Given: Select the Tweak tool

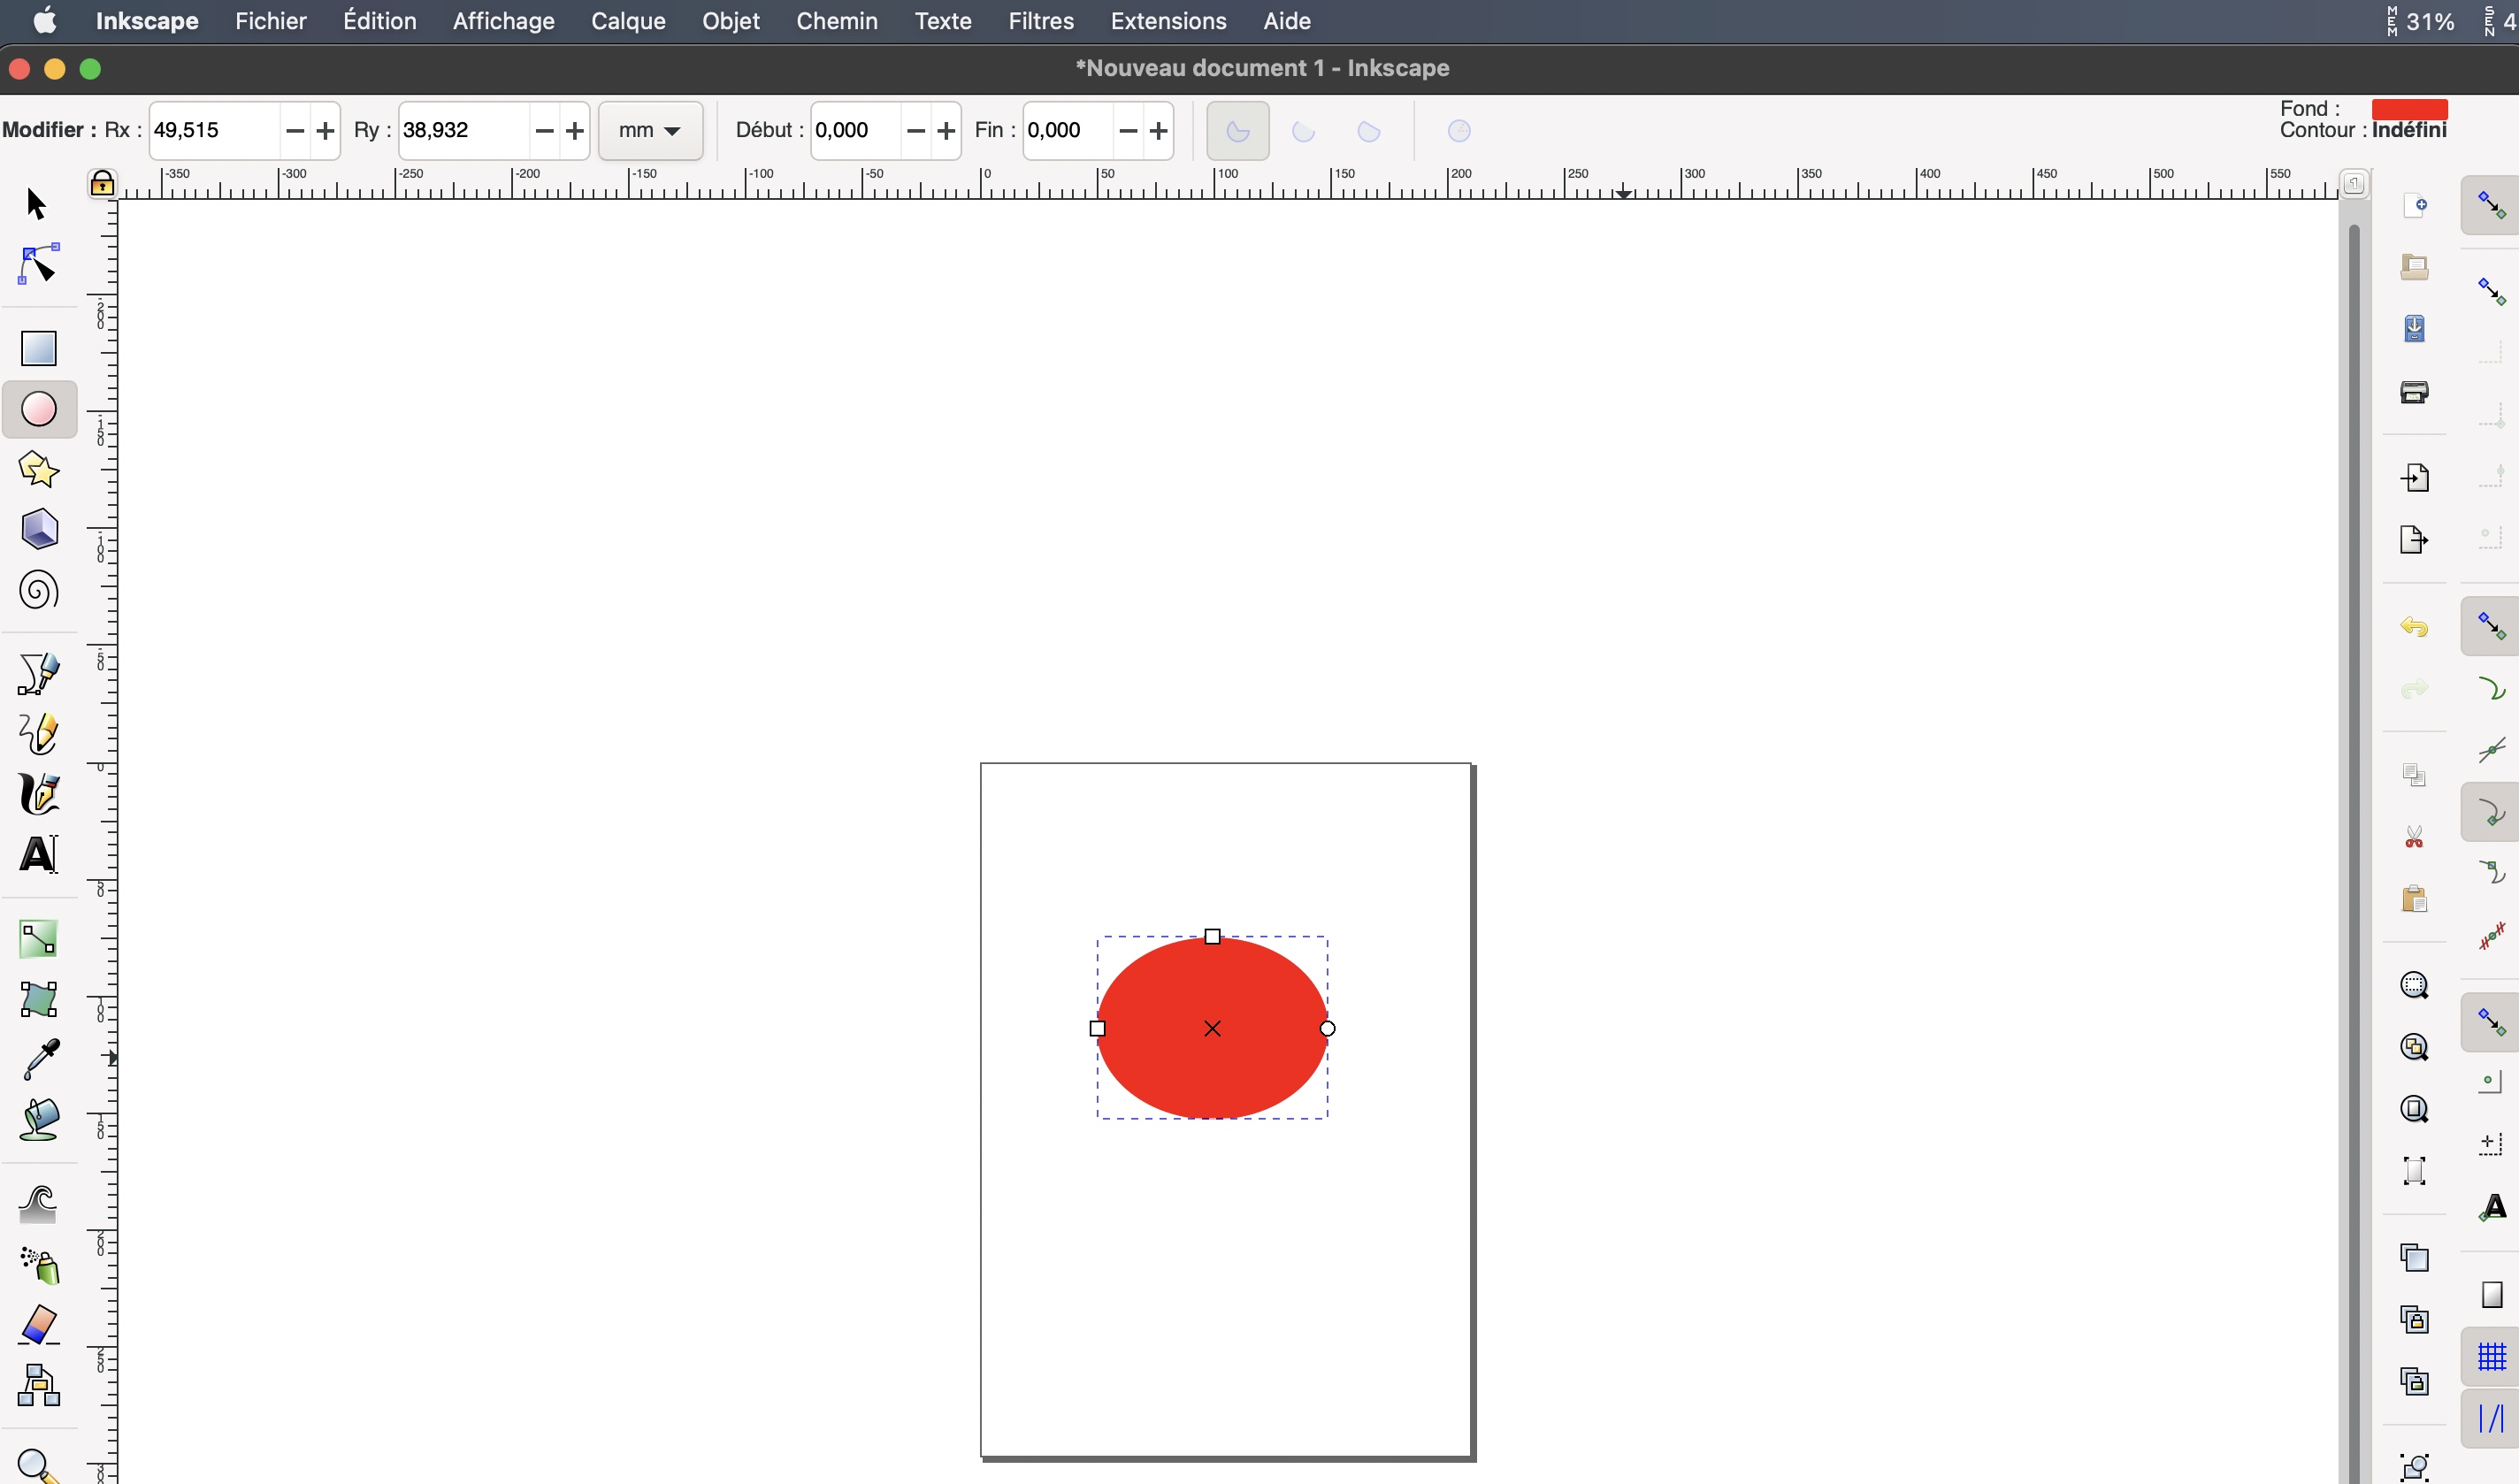Looking at the screenshot, I should pos(39,1204).
